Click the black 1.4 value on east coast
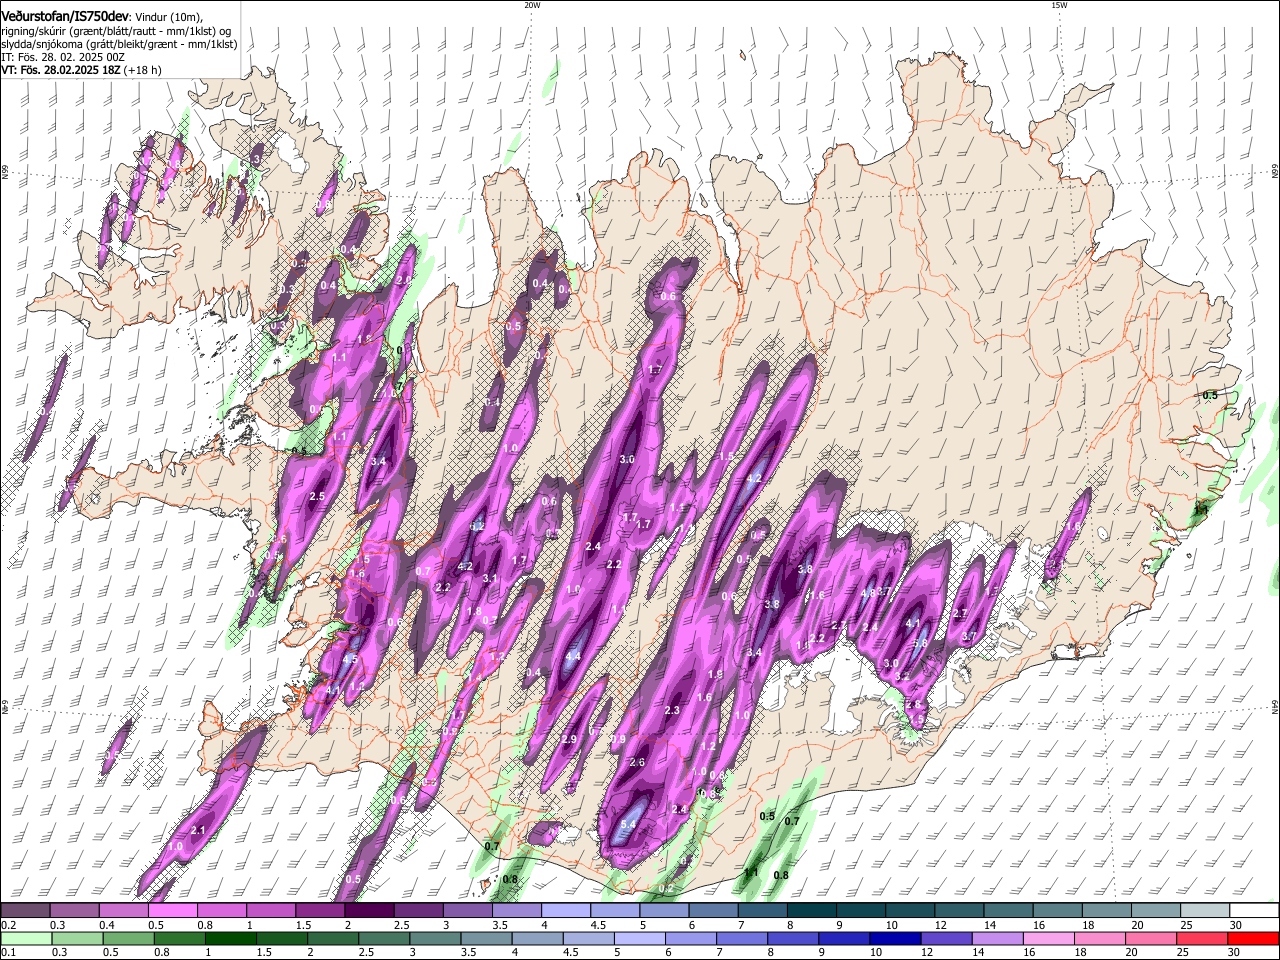The image size is (1280, 960). (1201, 510)
